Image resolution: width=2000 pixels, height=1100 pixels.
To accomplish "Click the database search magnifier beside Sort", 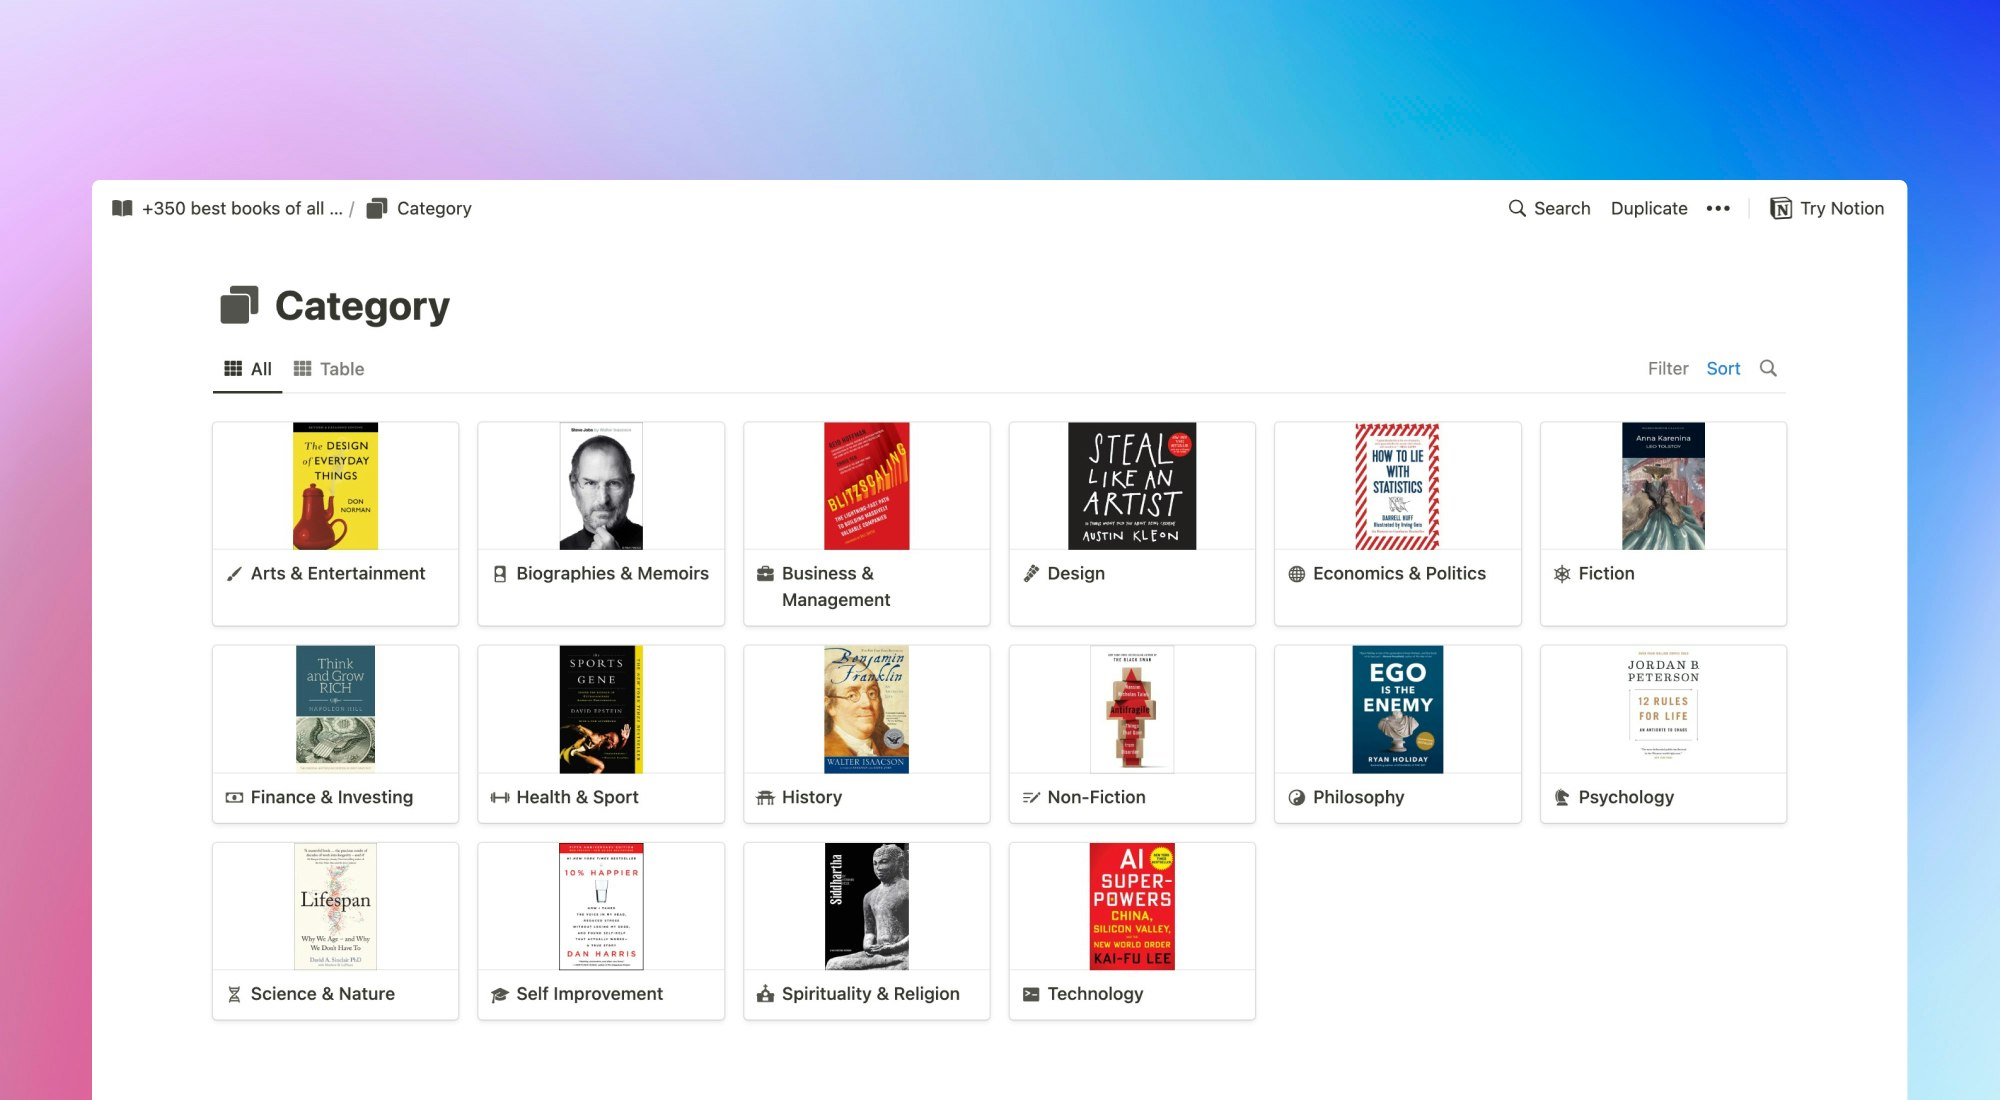I will [1768, 368].
